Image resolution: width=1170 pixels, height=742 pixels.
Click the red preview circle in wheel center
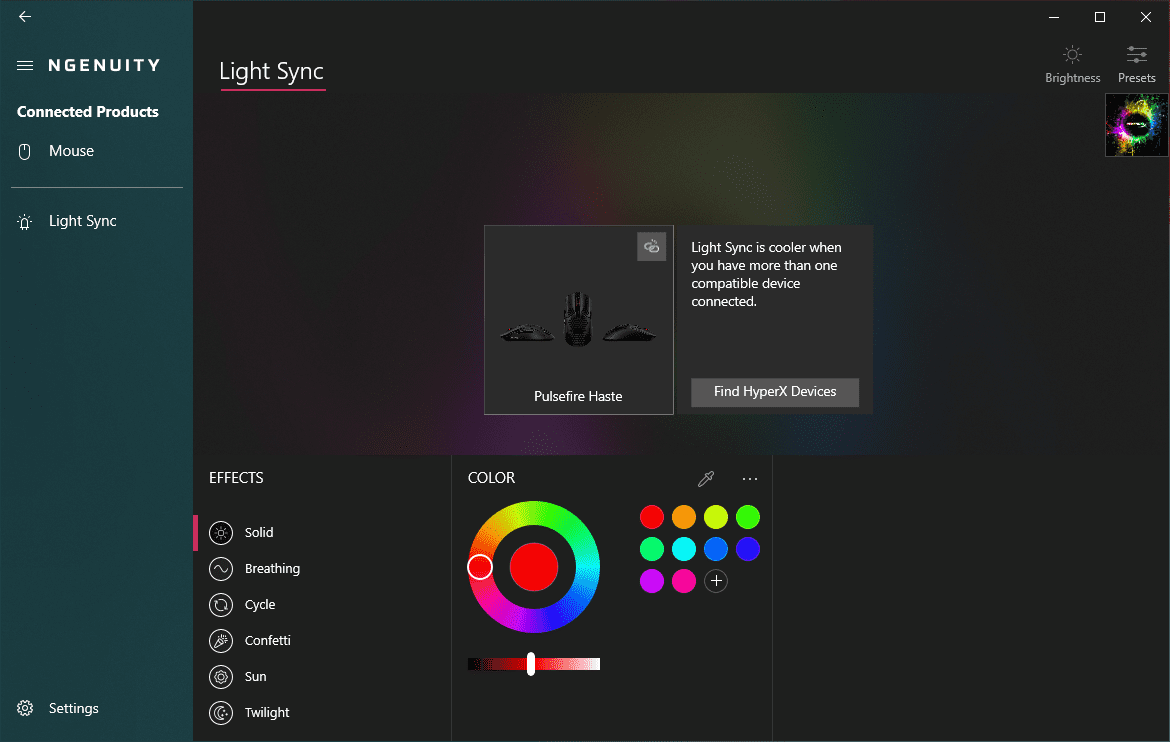[x=534, y=567]
